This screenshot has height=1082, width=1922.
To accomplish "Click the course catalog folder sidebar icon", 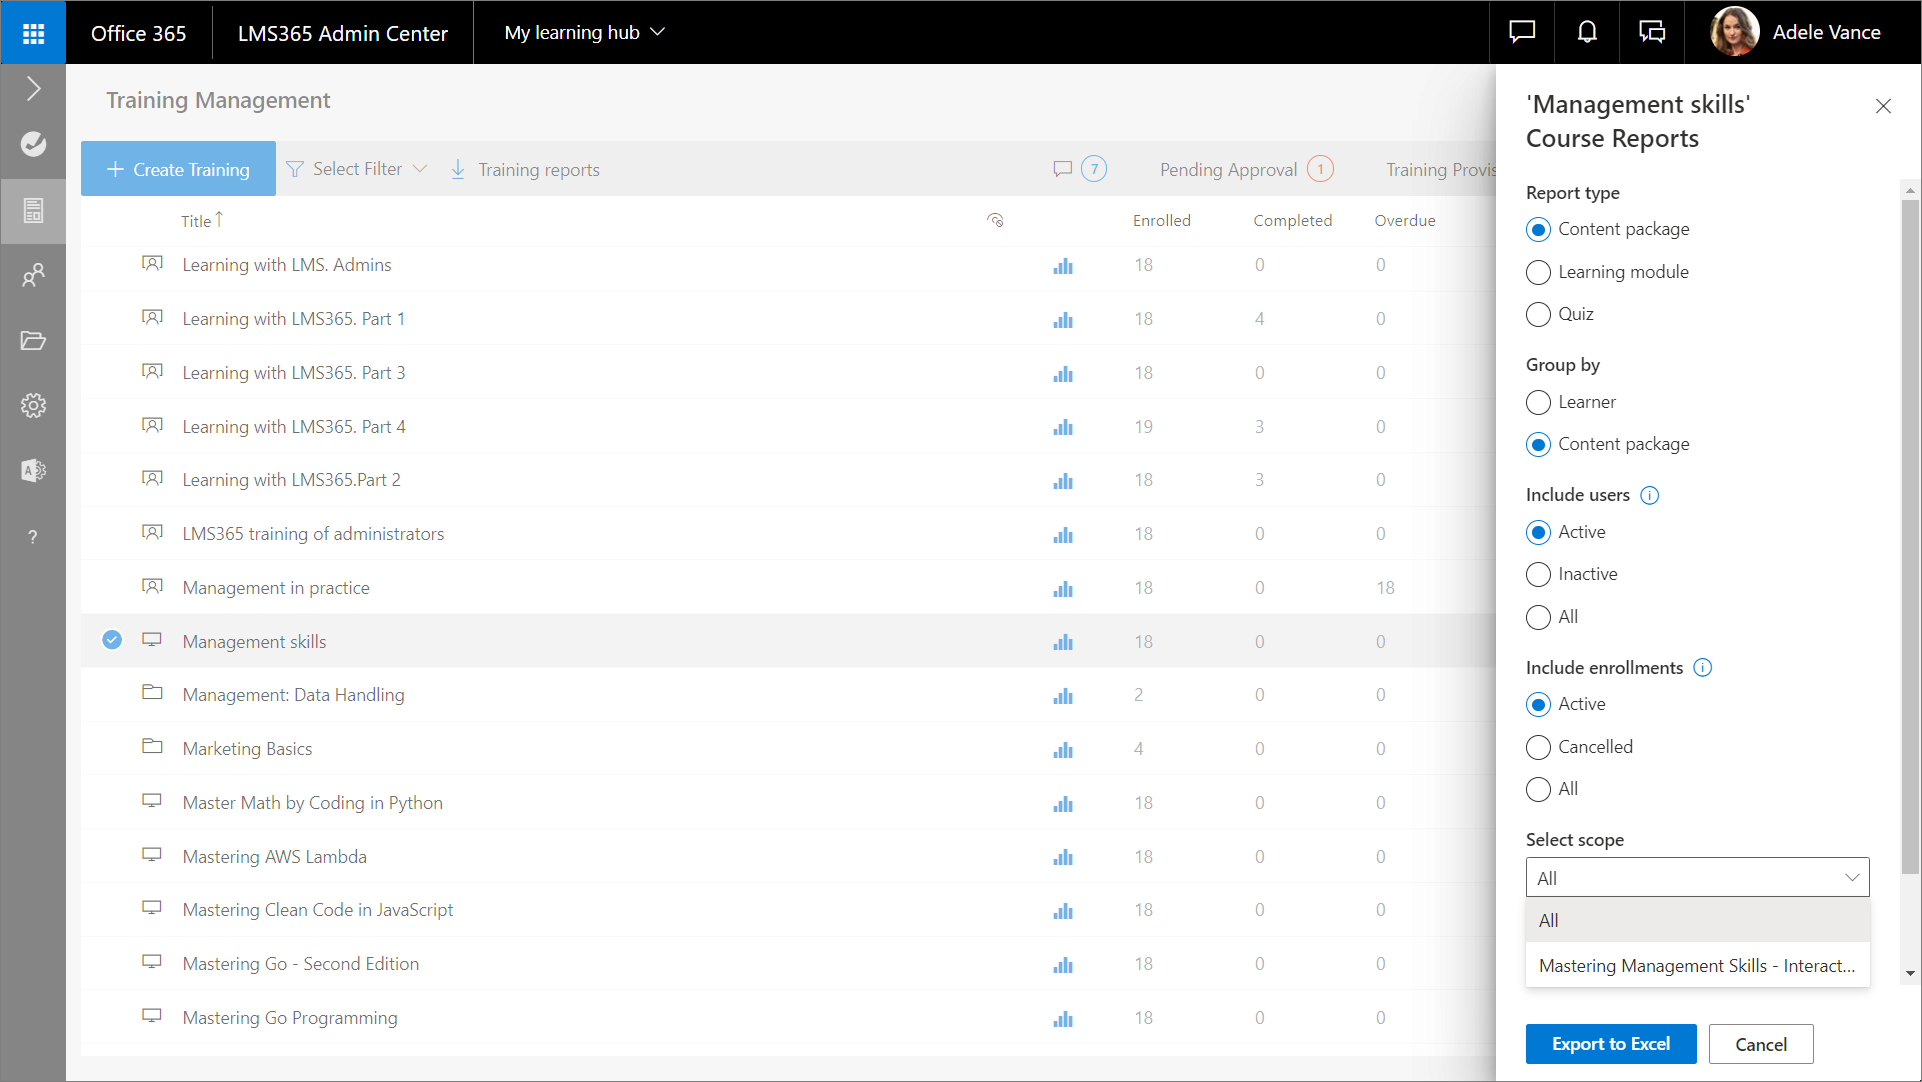I will click(x=33, y=341).
